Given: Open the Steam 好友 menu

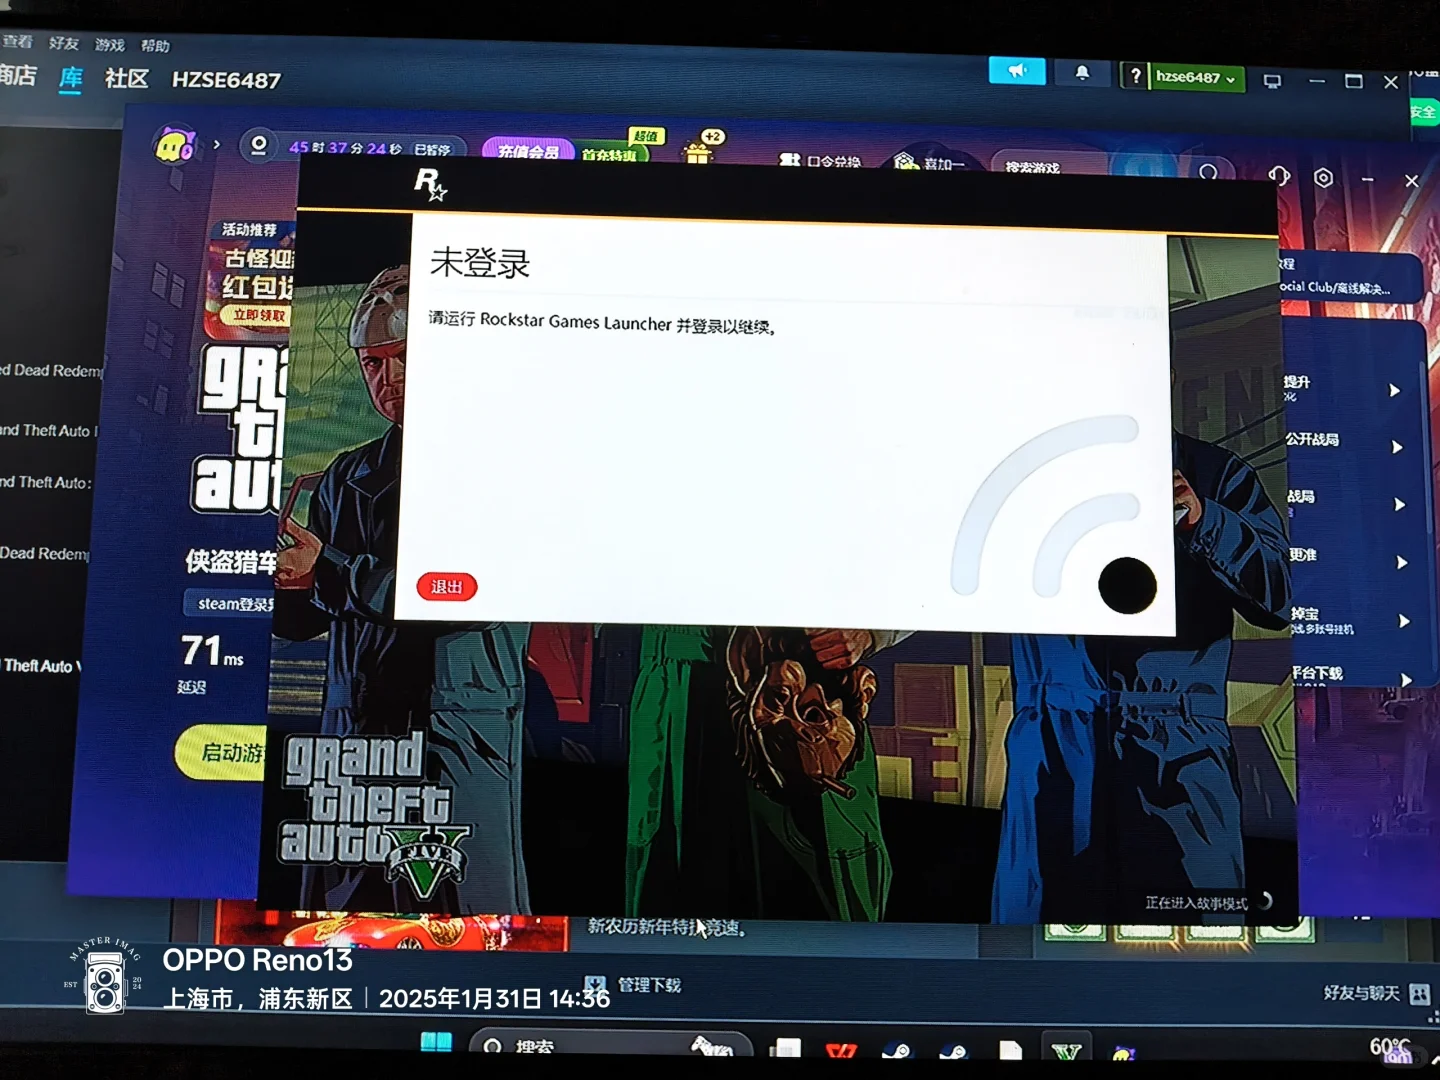Looking at the screenshot, I should (64, 43).
